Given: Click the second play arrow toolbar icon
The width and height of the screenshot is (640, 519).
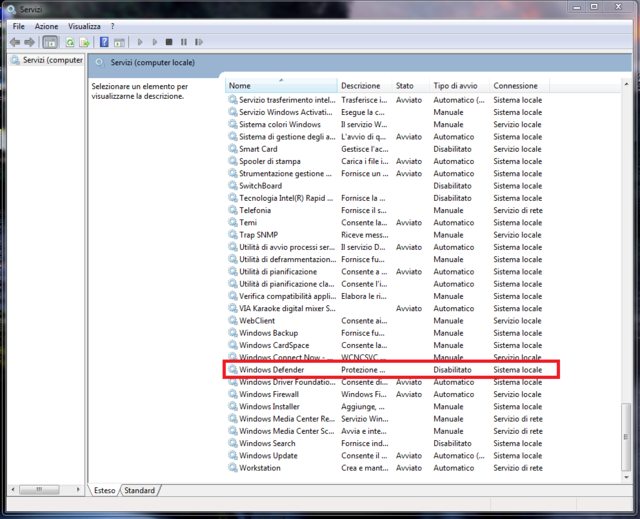Looking at the screenshot, I should 154,42.
